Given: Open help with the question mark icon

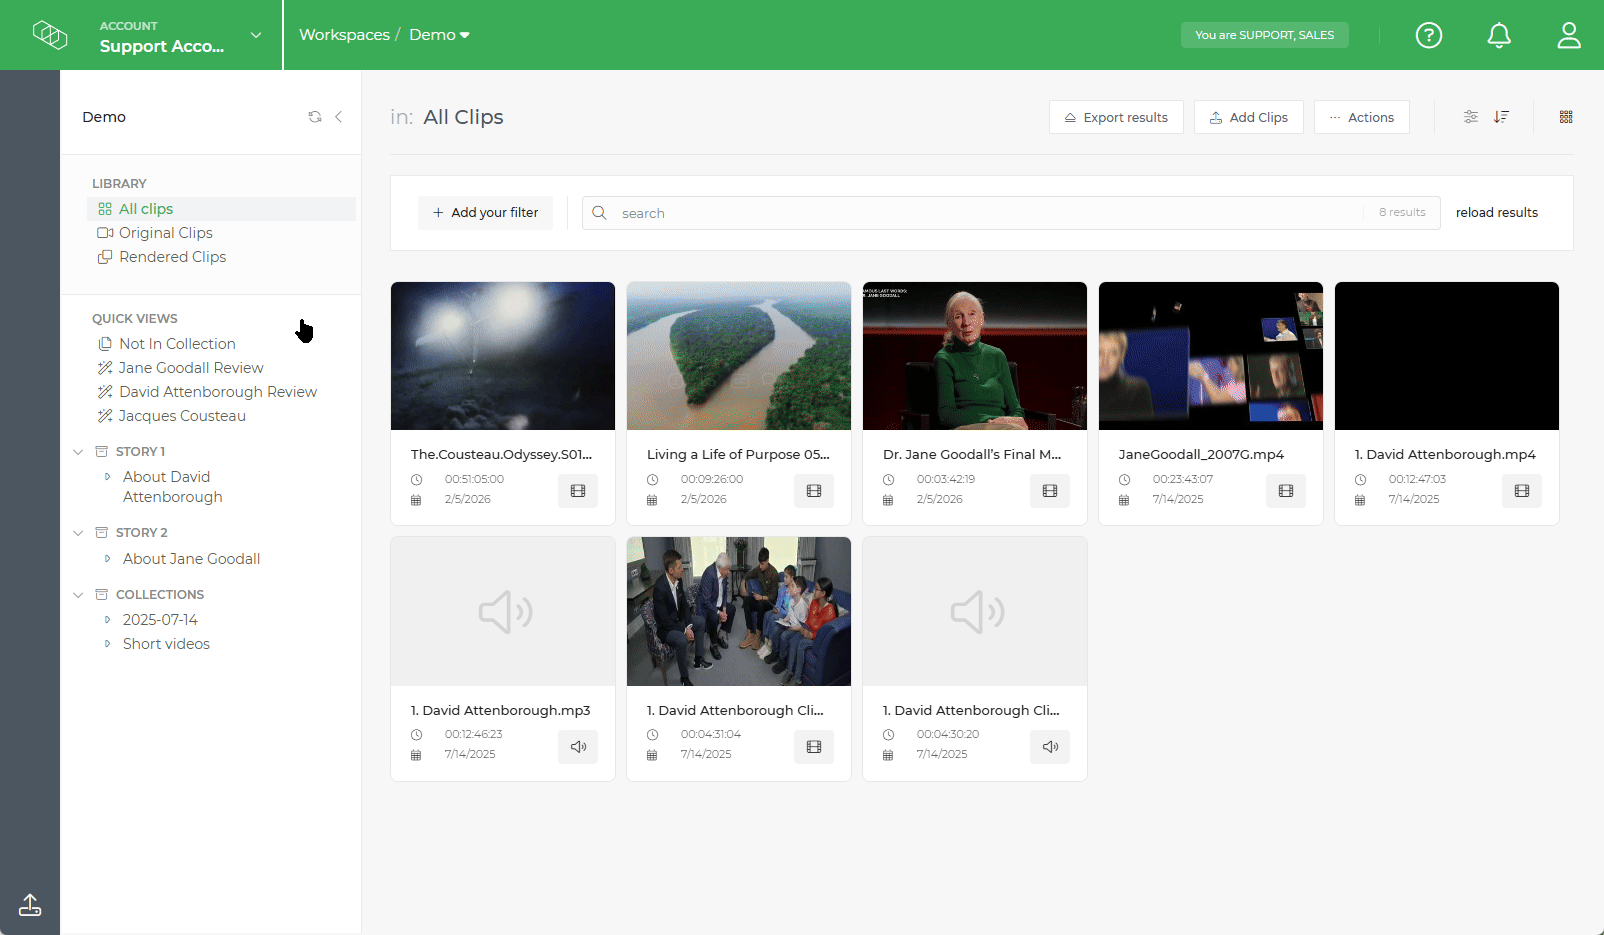Looking at the screenshot, I should pyautogui.click(x=1429, y=35).
